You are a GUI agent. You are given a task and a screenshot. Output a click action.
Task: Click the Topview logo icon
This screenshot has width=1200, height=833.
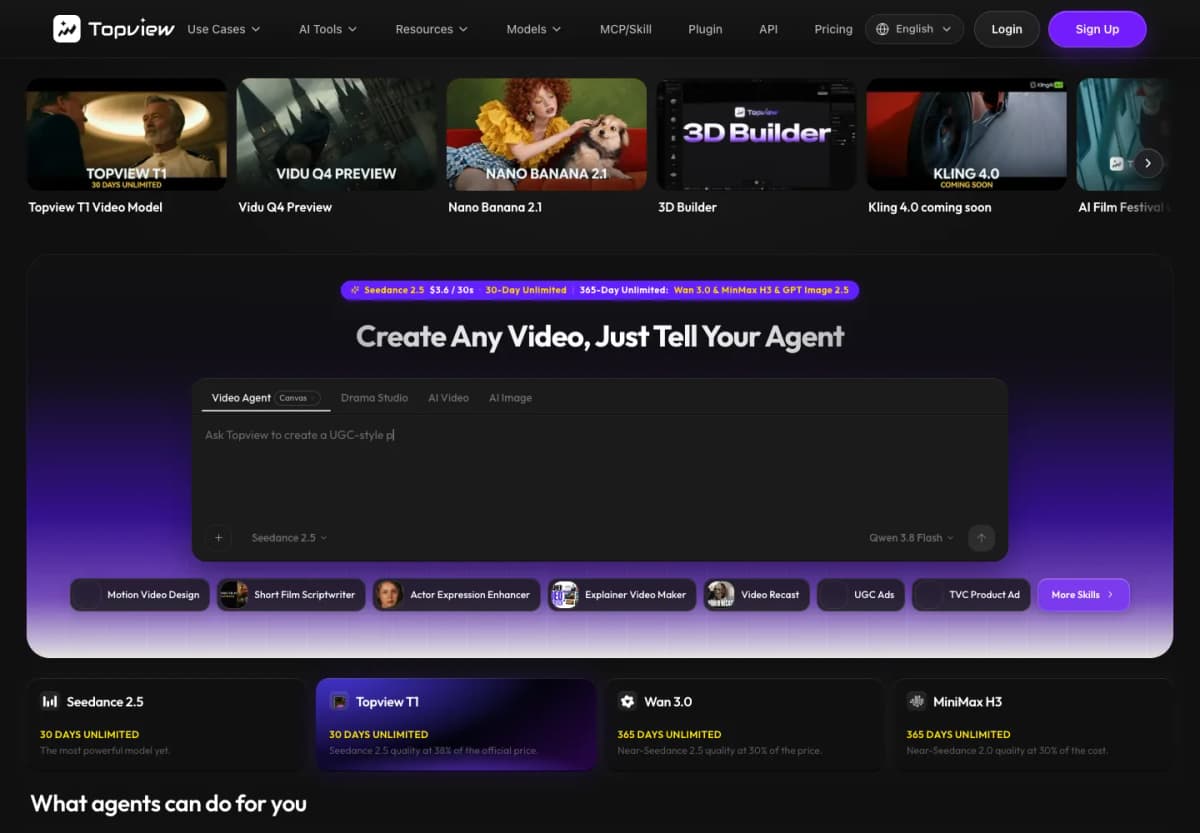[67, 29]
